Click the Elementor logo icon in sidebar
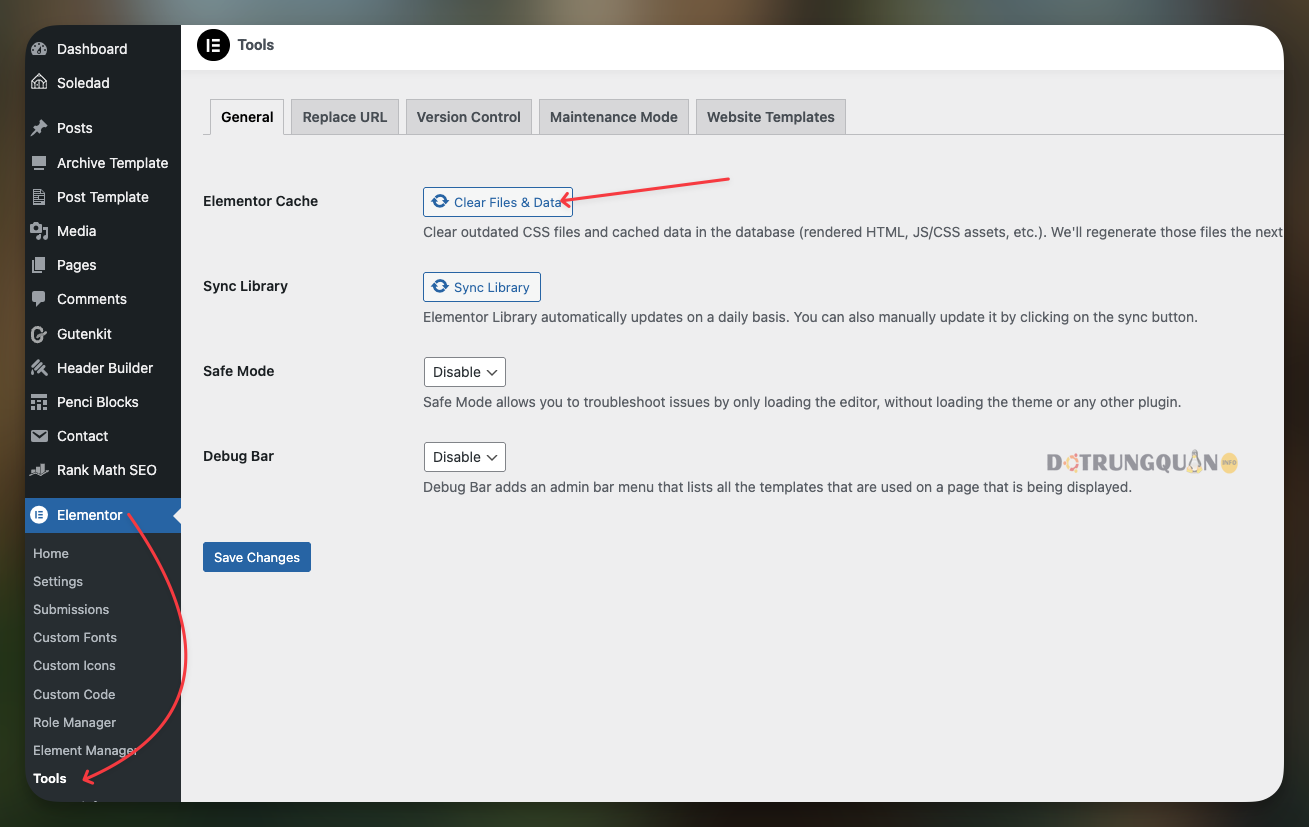The image size is (1309, 827). coord(39,515)
